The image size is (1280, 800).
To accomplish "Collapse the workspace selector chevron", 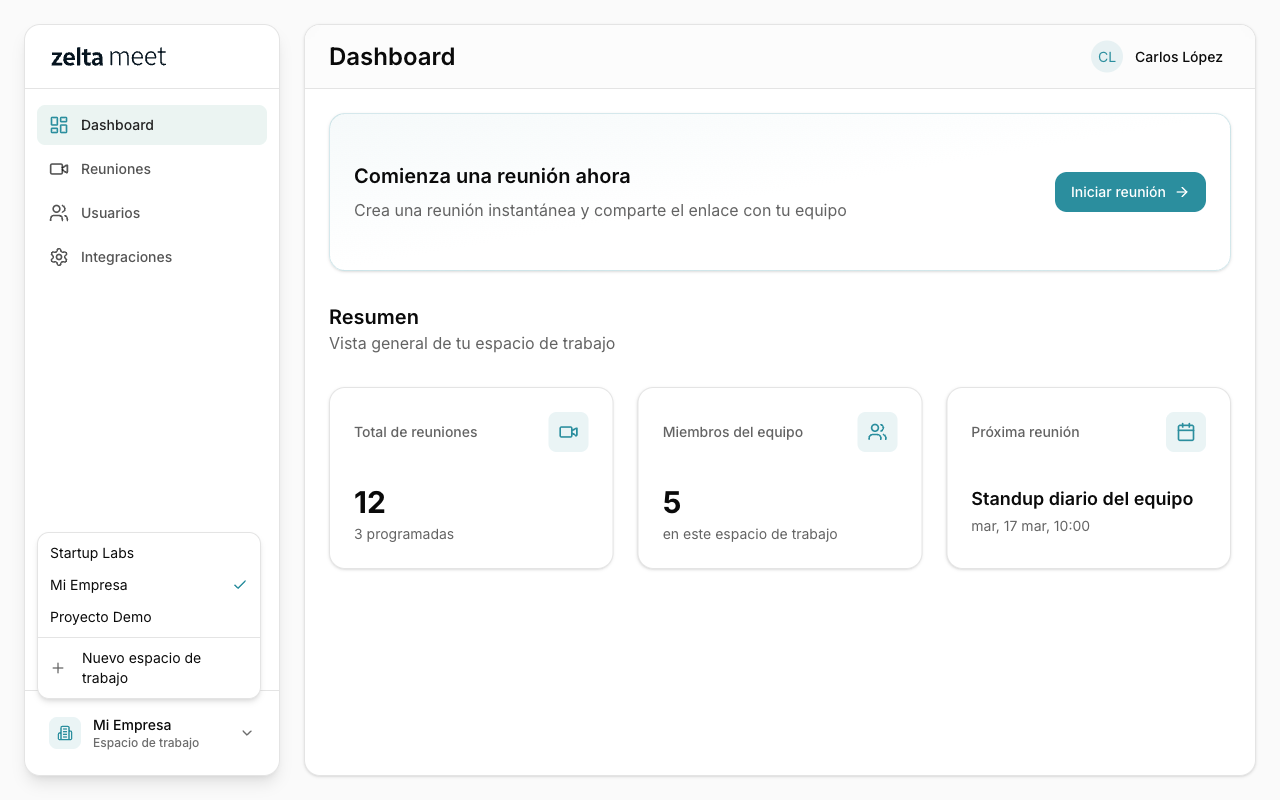I will pos(246,732).
